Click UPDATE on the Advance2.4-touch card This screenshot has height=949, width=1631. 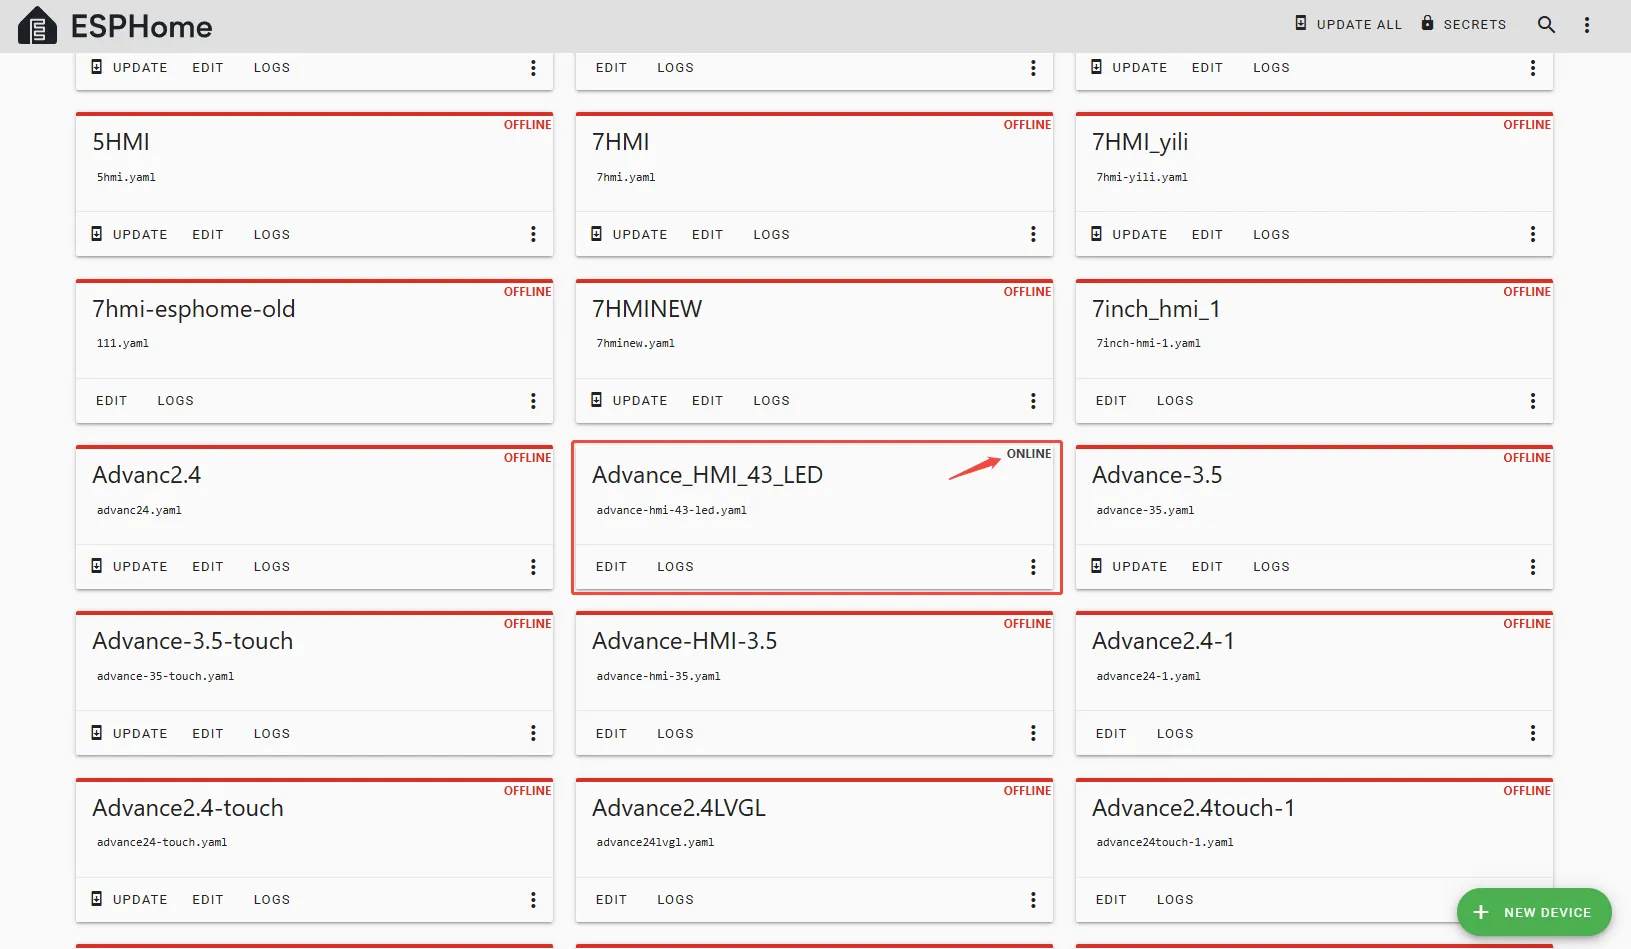coord(129,899)
